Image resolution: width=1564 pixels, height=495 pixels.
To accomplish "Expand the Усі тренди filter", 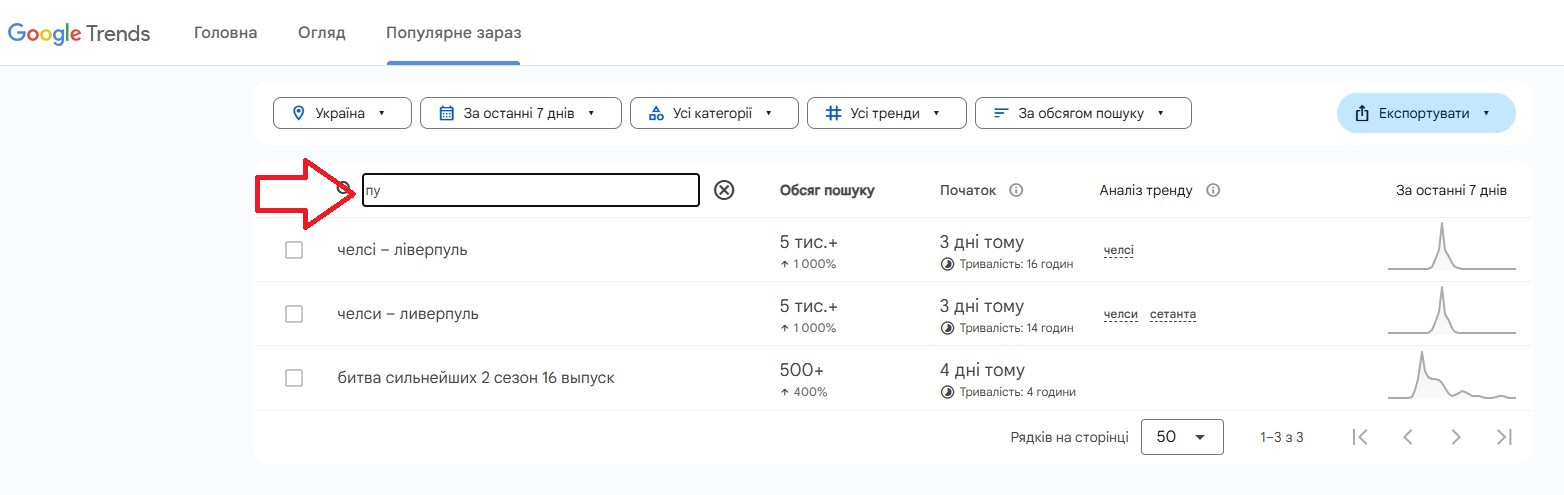I will tap(887, 113).
